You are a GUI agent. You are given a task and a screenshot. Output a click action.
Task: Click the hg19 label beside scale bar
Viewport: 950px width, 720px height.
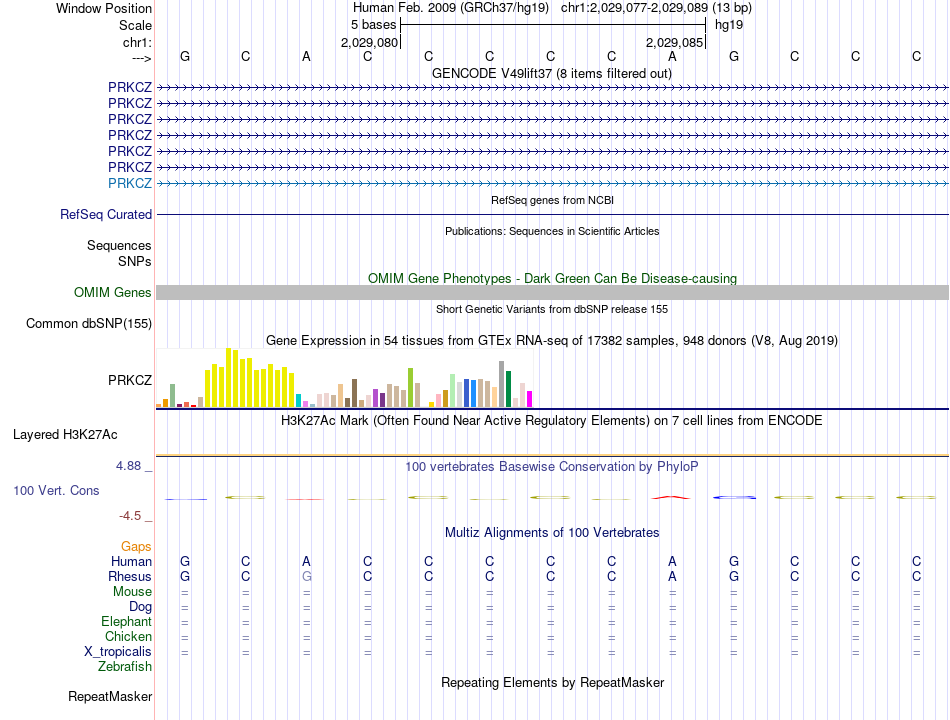point(729,25)
